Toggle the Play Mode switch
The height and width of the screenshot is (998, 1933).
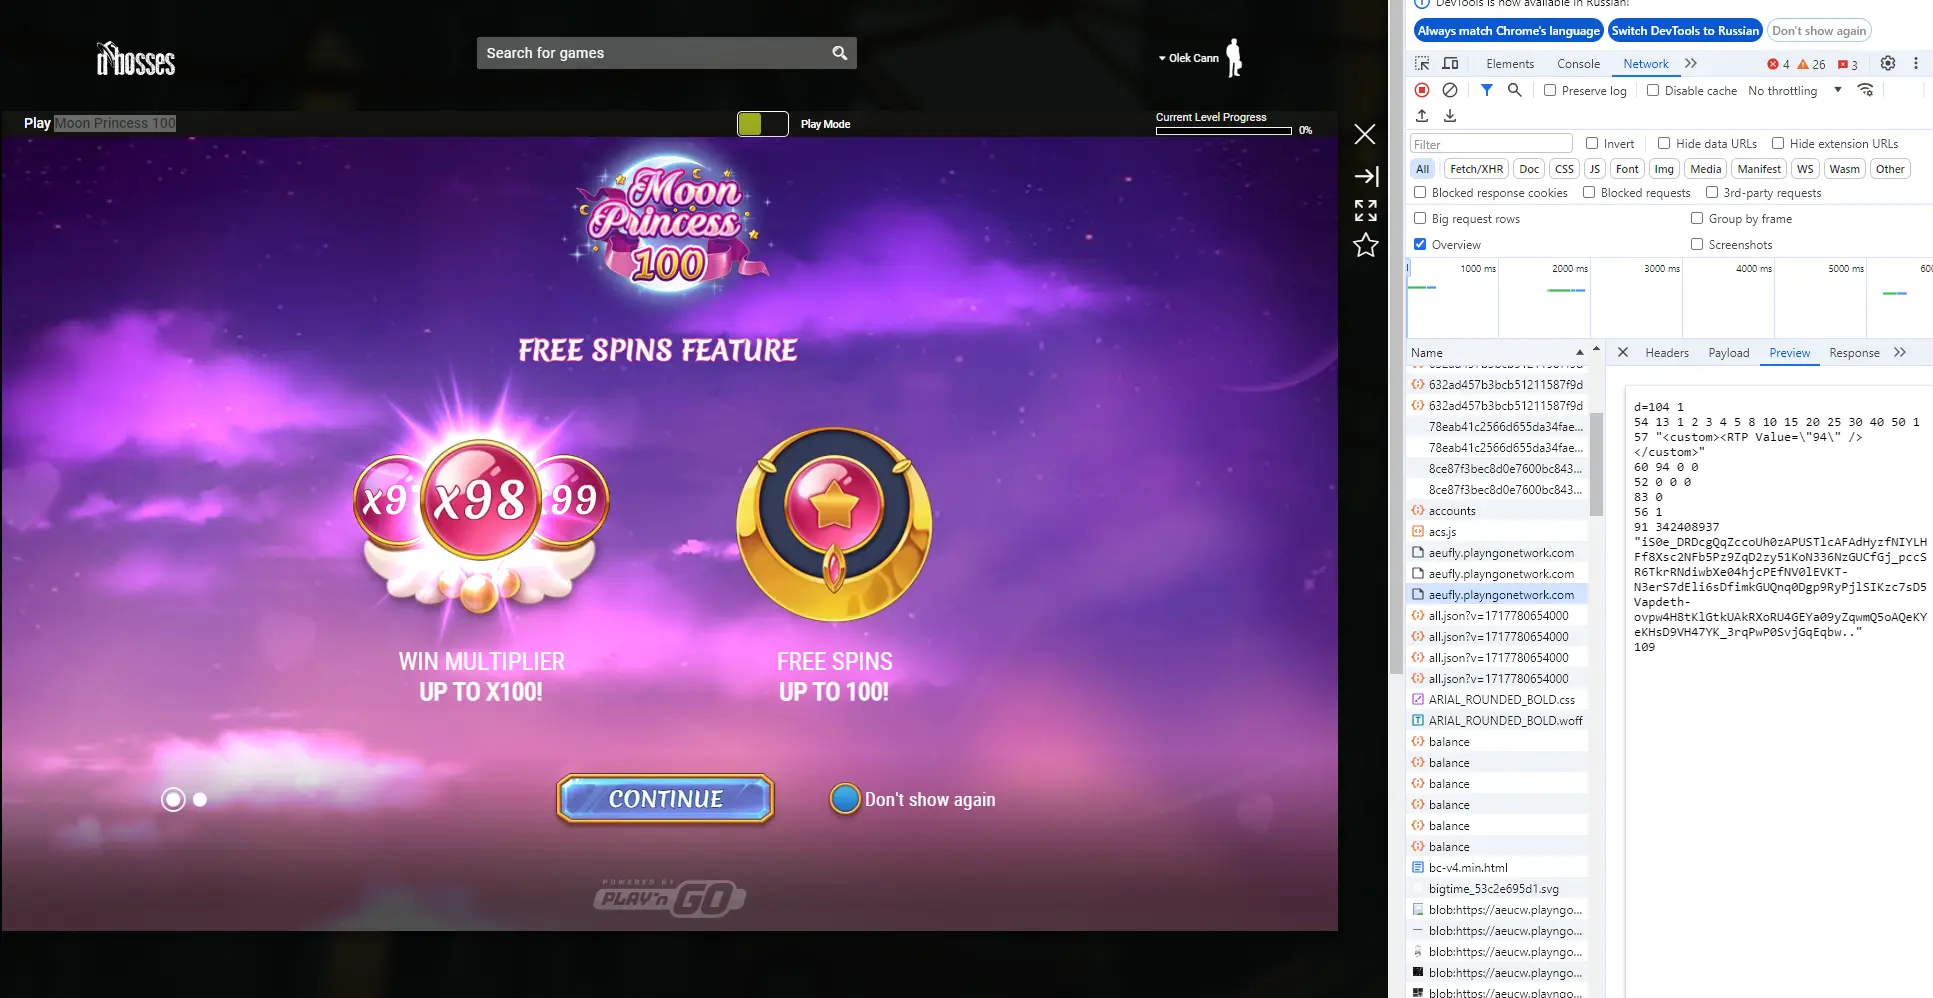coord(763,124)
